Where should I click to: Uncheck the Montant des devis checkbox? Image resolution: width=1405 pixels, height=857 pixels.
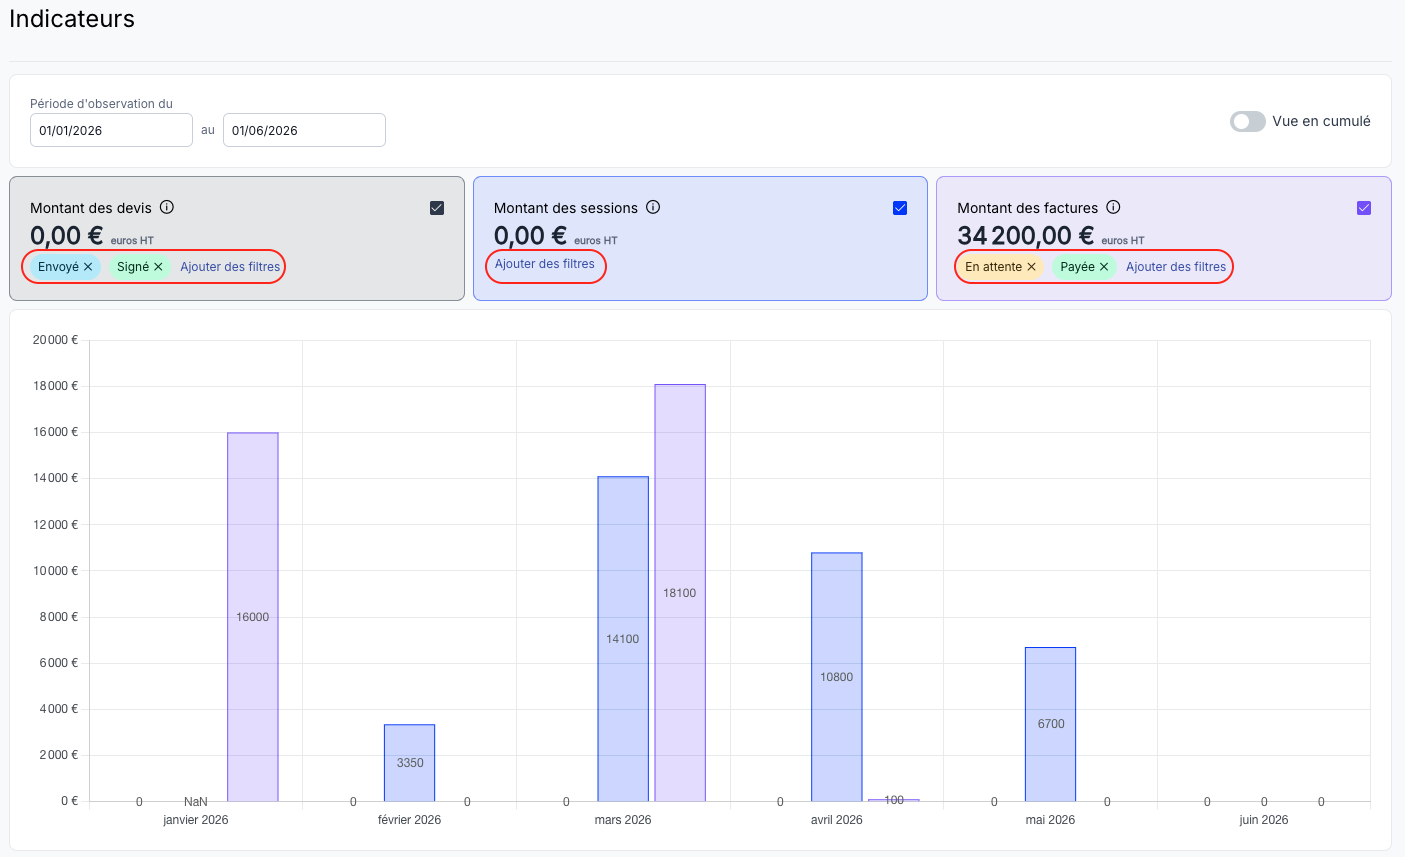pos(437,208)
